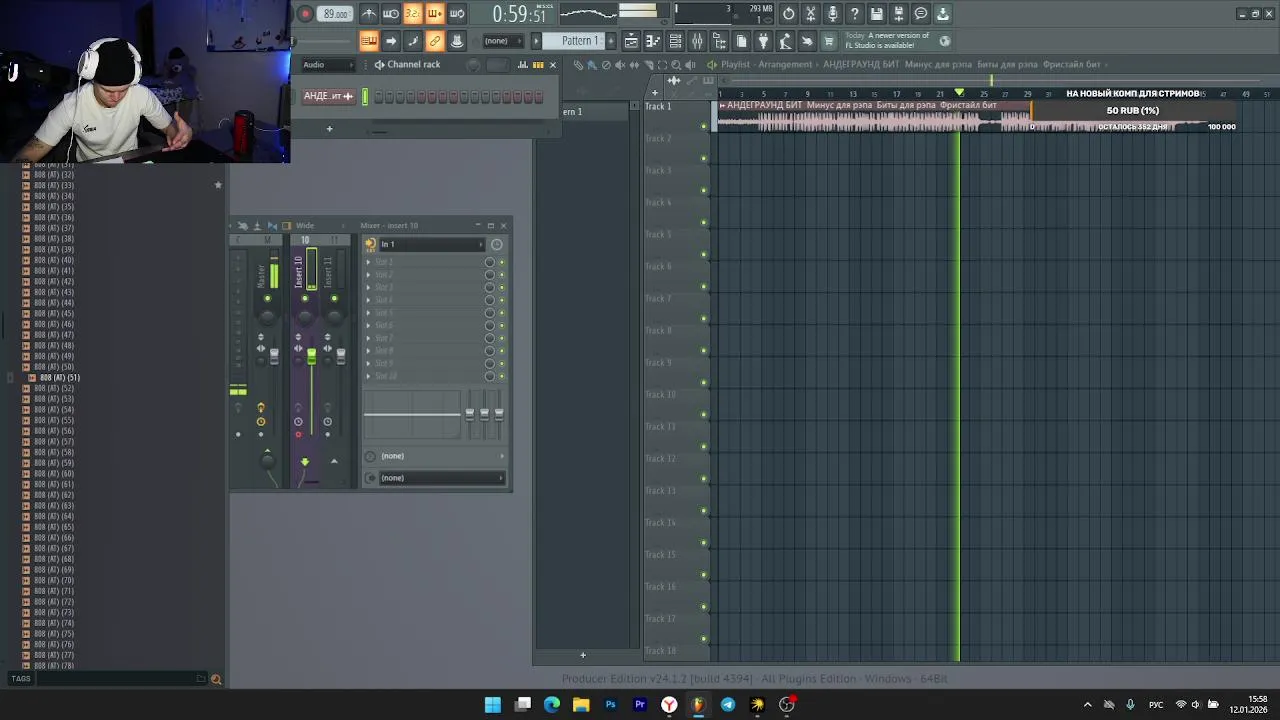
Task: Turn the mix level knob for Slot 2
Action: click(490, 275)
